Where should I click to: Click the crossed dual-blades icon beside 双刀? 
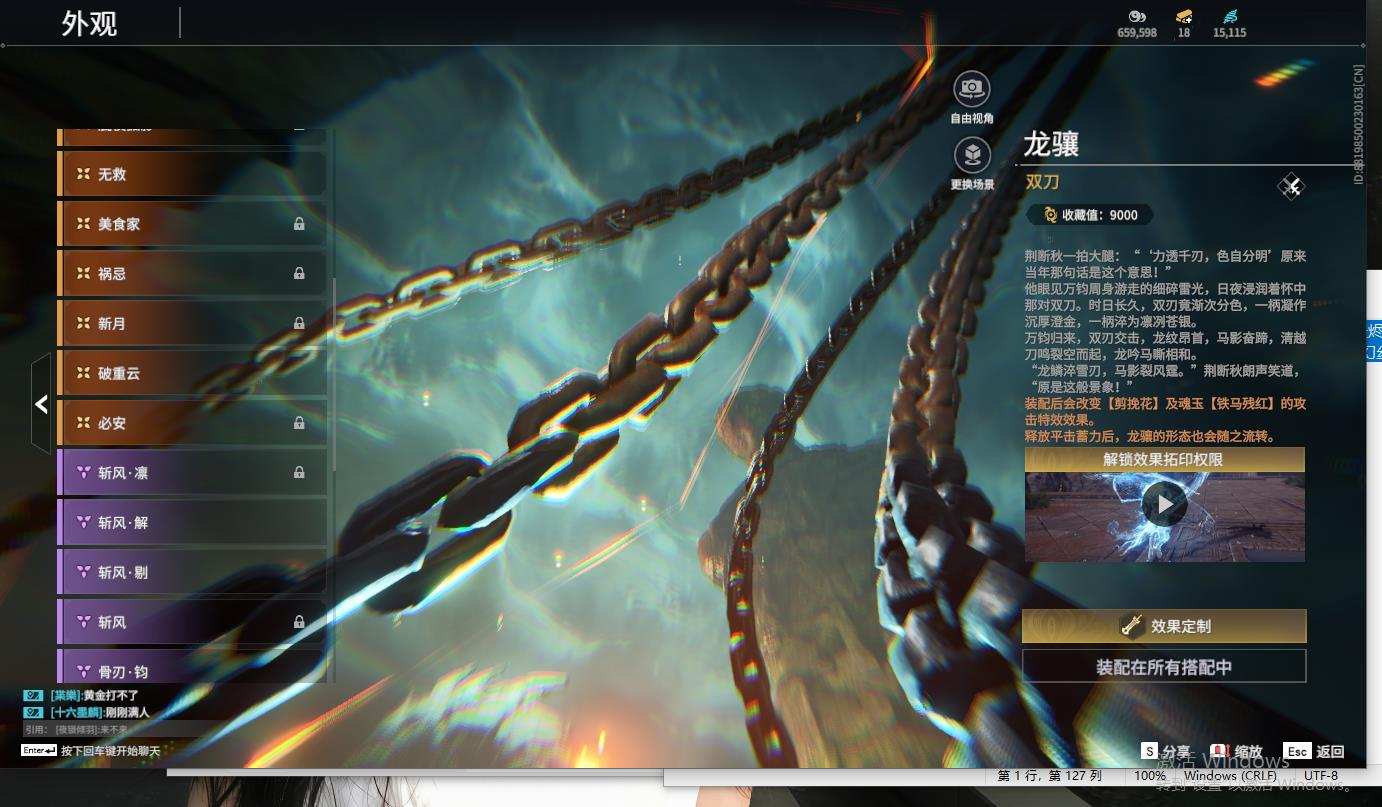[1291, 186]
